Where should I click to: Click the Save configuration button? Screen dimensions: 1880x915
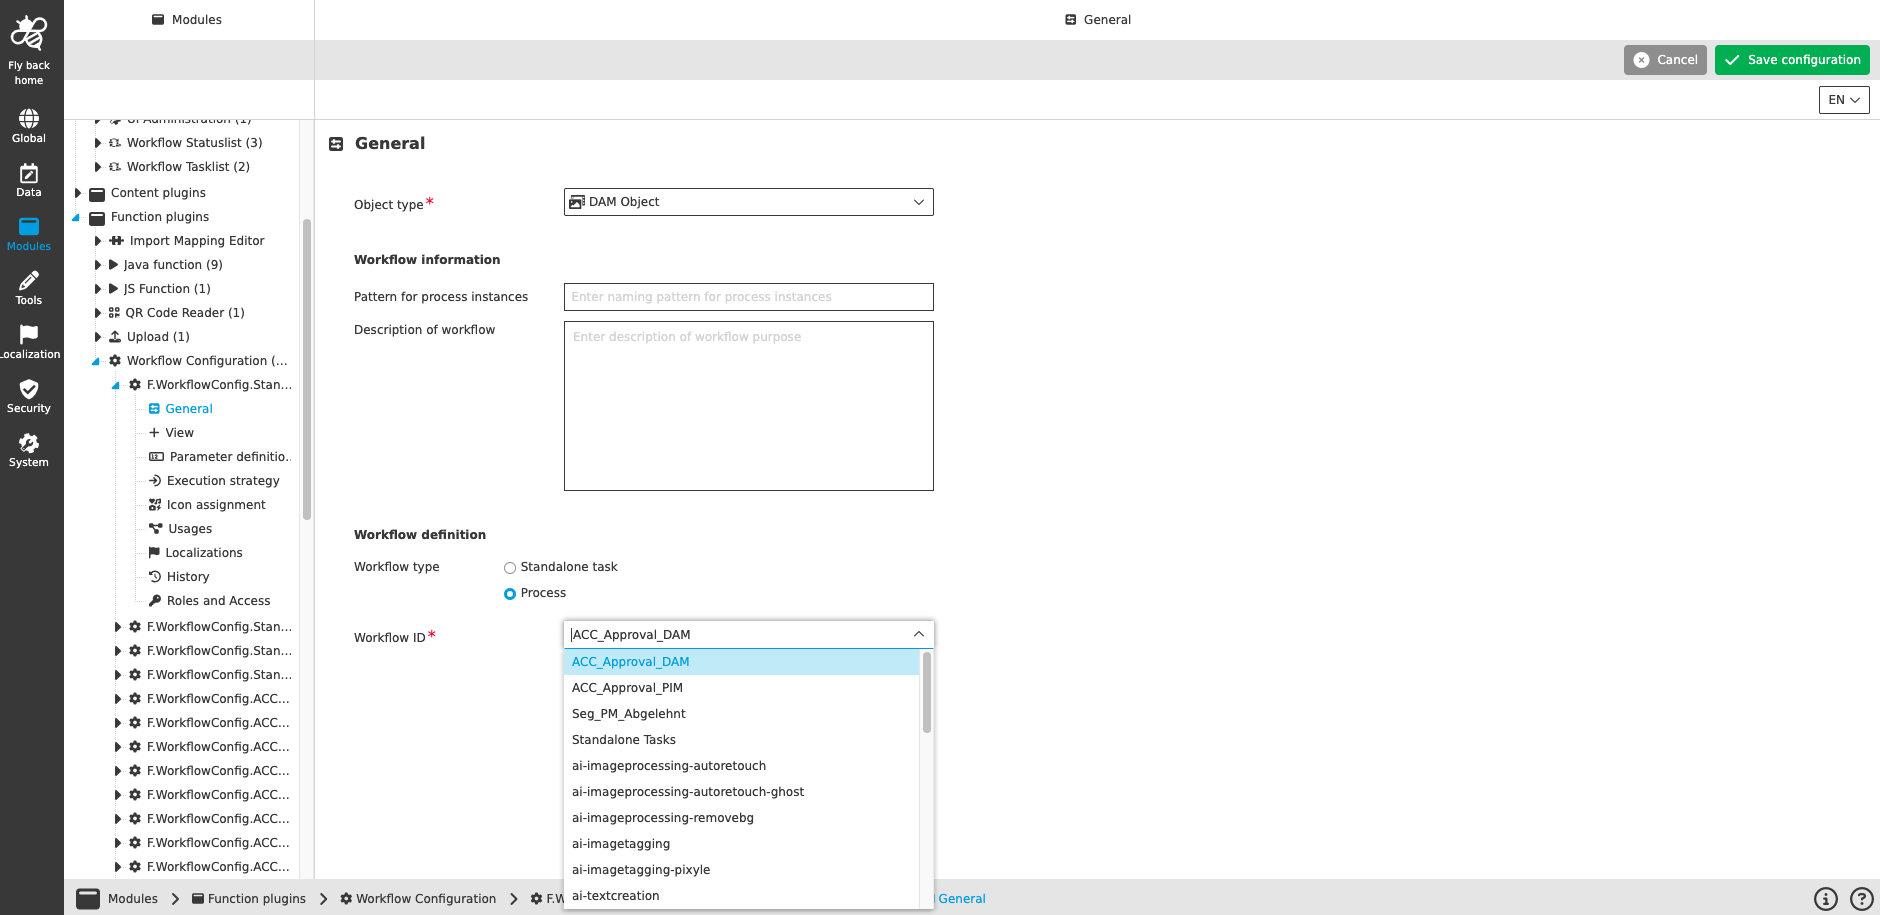[1792, 60]
